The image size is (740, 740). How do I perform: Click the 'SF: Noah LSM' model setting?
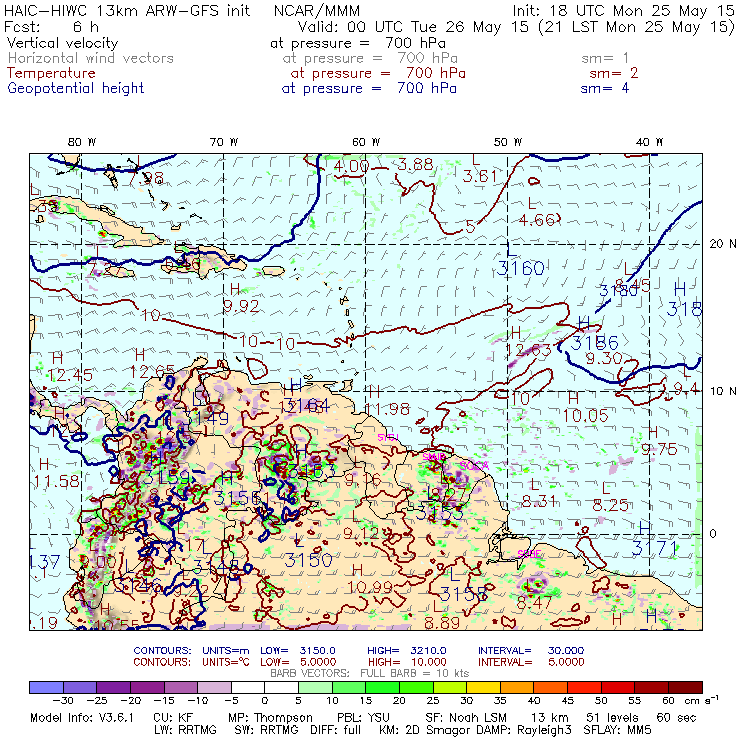[466, 718]
